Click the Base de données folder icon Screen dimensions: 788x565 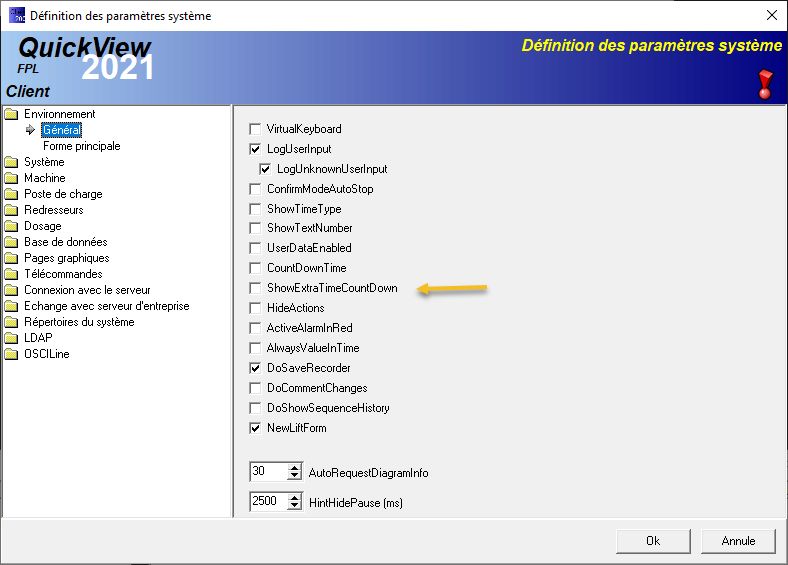[x=11, y=242]
